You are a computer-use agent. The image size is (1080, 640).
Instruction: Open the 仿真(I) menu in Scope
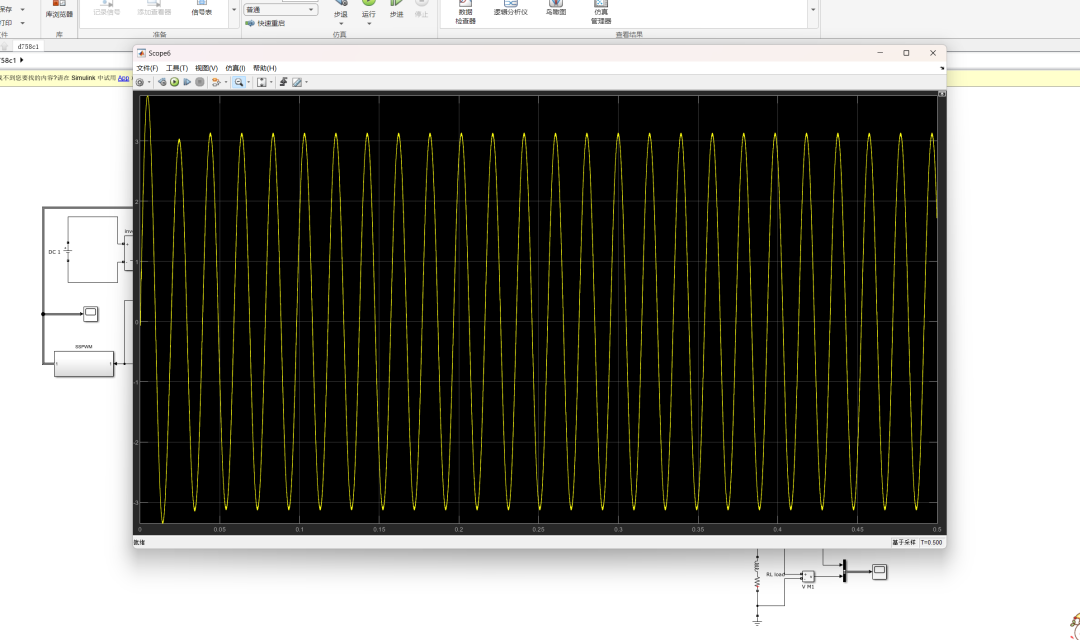coord(235,68)
